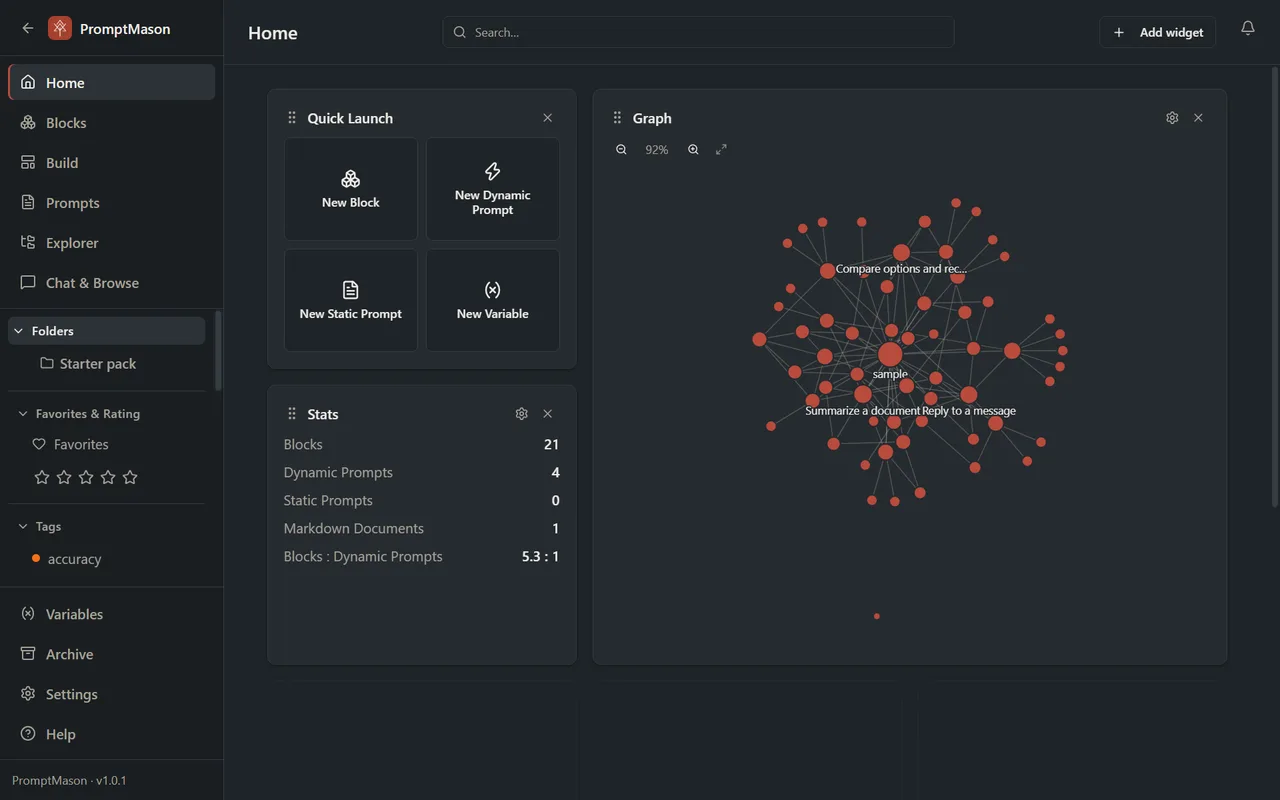
Task: Zoom out the Graph view
Action: coord(621,150)
